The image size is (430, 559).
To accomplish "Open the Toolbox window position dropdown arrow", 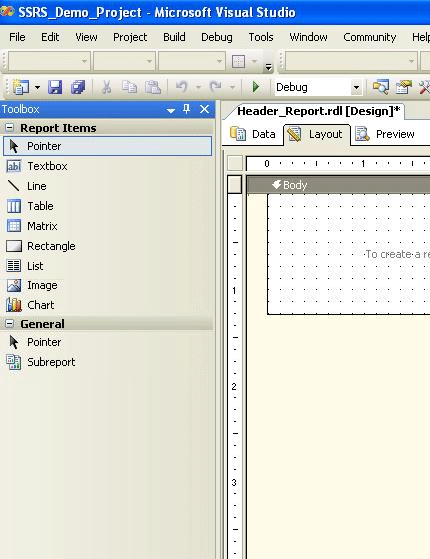I will pos(171,111).
